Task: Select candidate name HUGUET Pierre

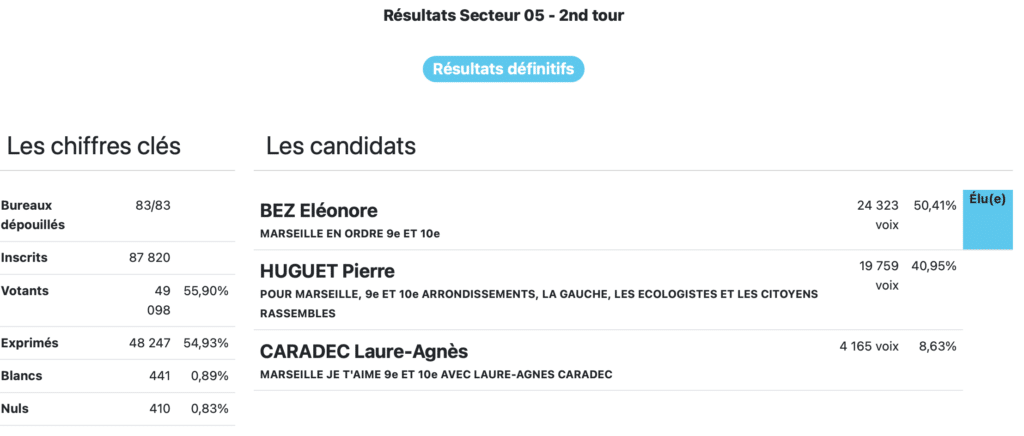Action: 327,271
